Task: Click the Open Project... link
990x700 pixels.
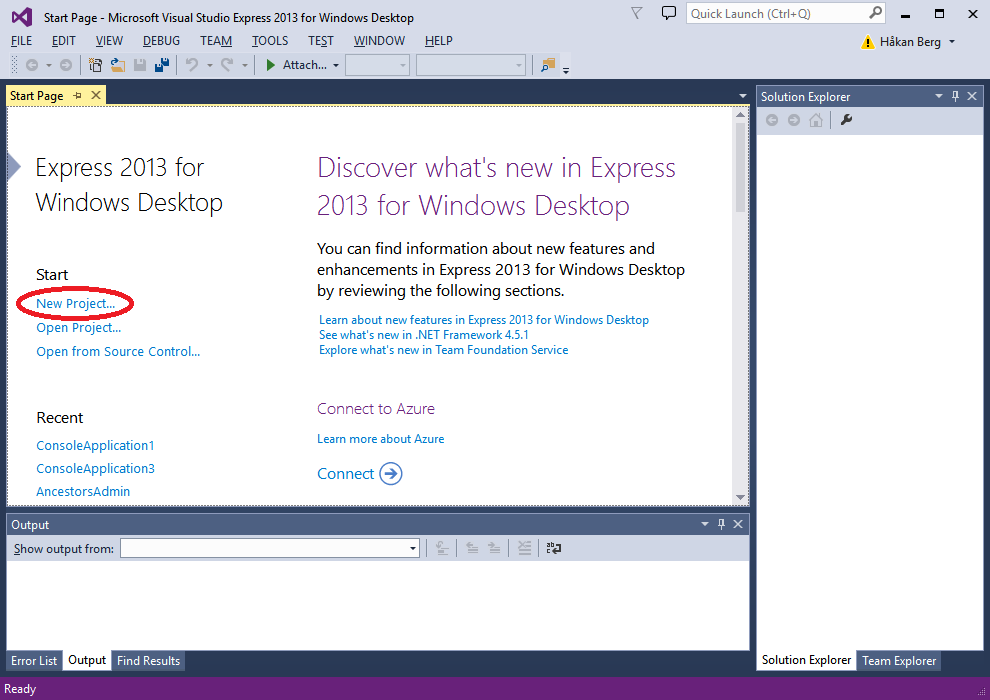Action: 78,328
